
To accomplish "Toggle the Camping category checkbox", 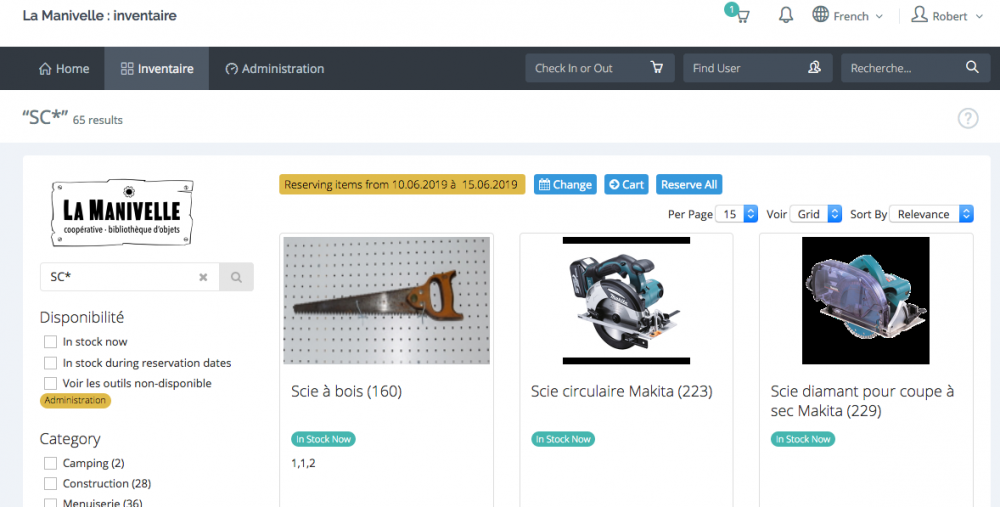I will pos(50,463).
